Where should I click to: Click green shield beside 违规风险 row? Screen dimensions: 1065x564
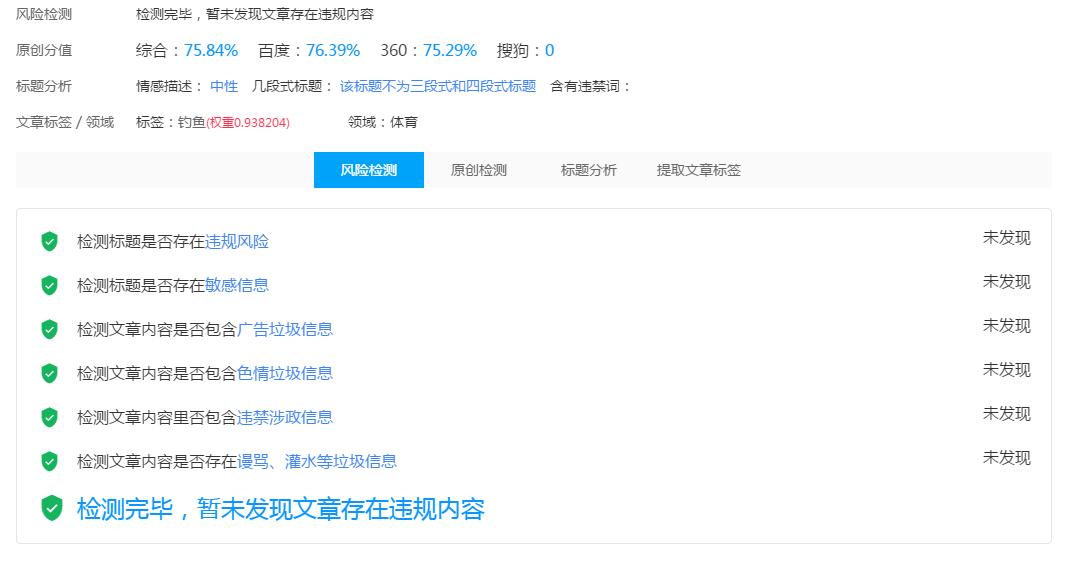click(50, 241)
